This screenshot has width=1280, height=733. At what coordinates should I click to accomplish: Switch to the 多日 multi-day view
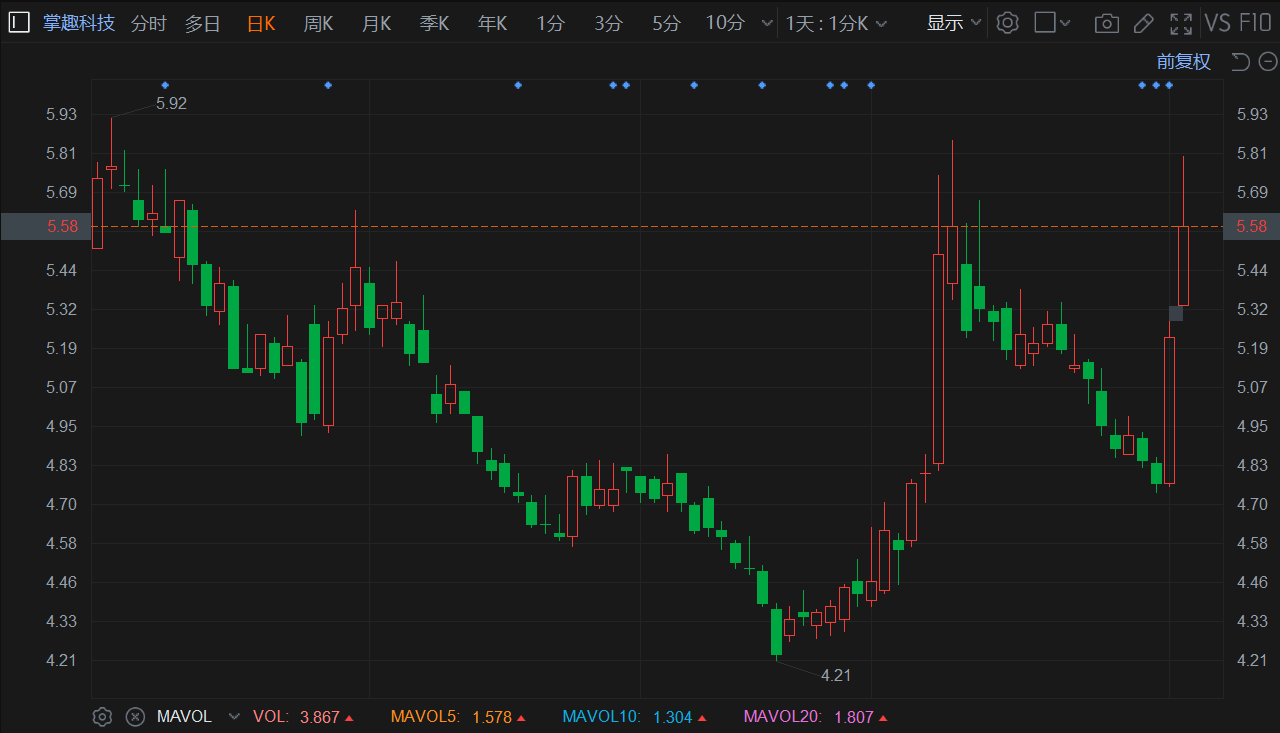(202, 23)
